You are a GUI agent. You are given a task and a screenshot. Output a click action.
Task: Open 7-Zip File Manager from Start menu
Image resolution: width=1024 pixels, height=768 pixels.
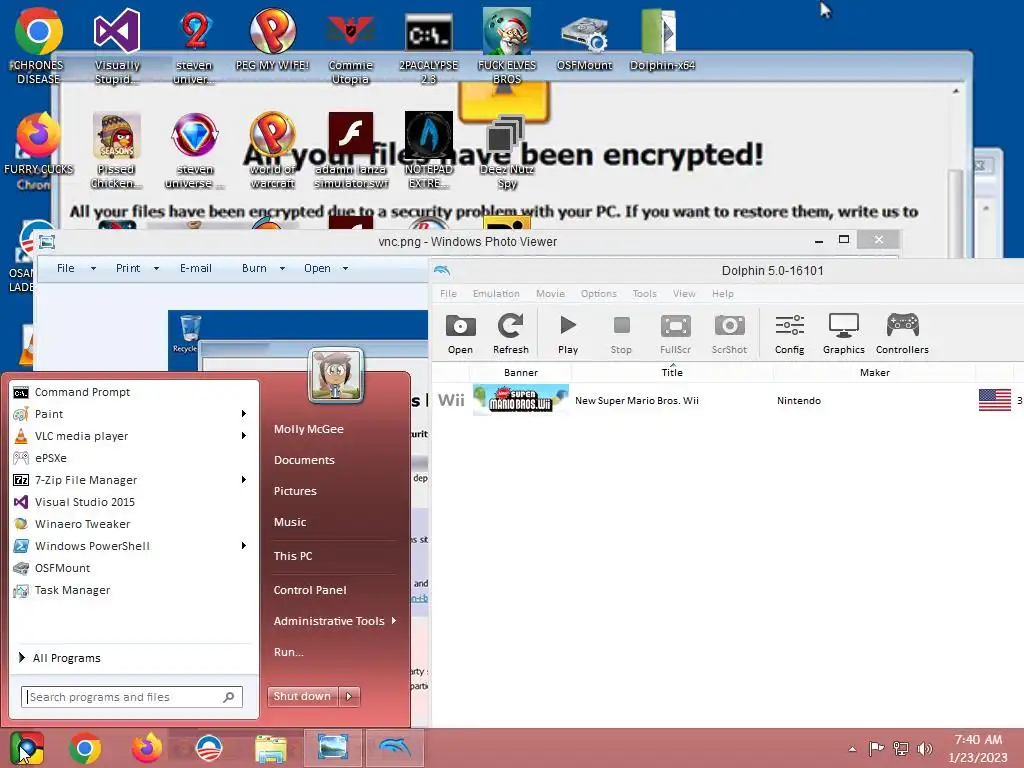[86, 480]
